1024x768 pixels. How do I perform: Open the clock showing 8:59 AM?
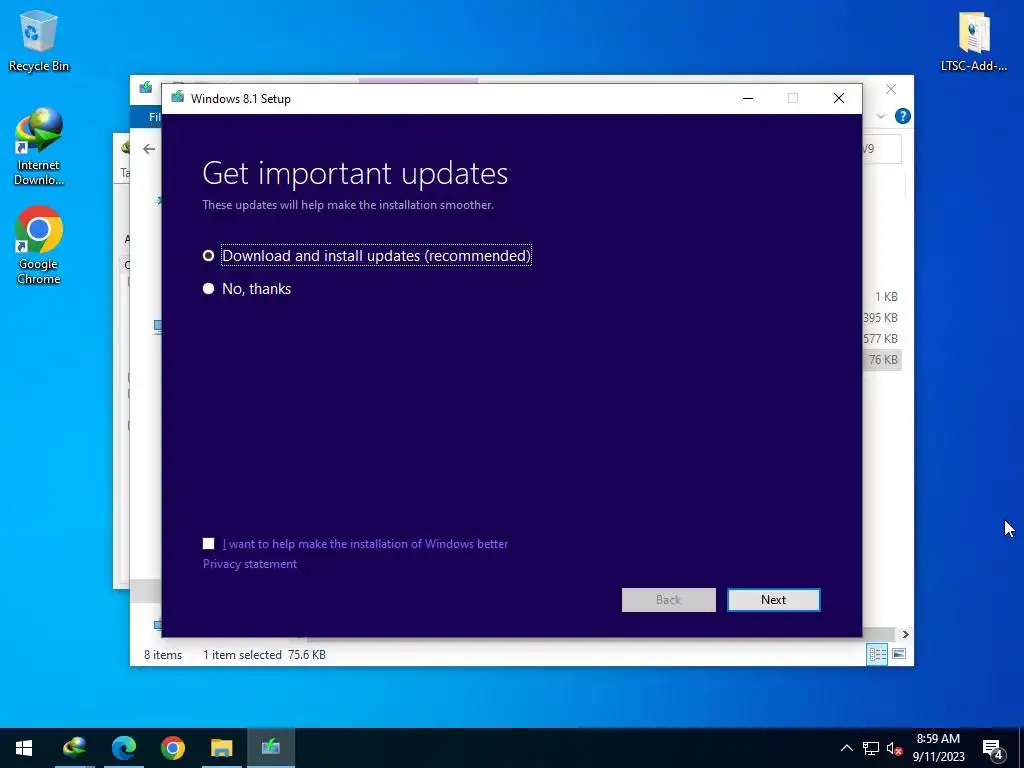point(938,748)
